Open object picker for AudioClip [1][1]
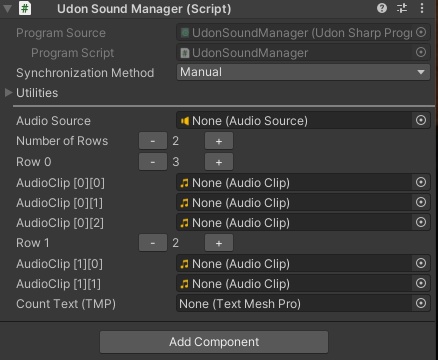The image size is (438, 360). [421, 283]
